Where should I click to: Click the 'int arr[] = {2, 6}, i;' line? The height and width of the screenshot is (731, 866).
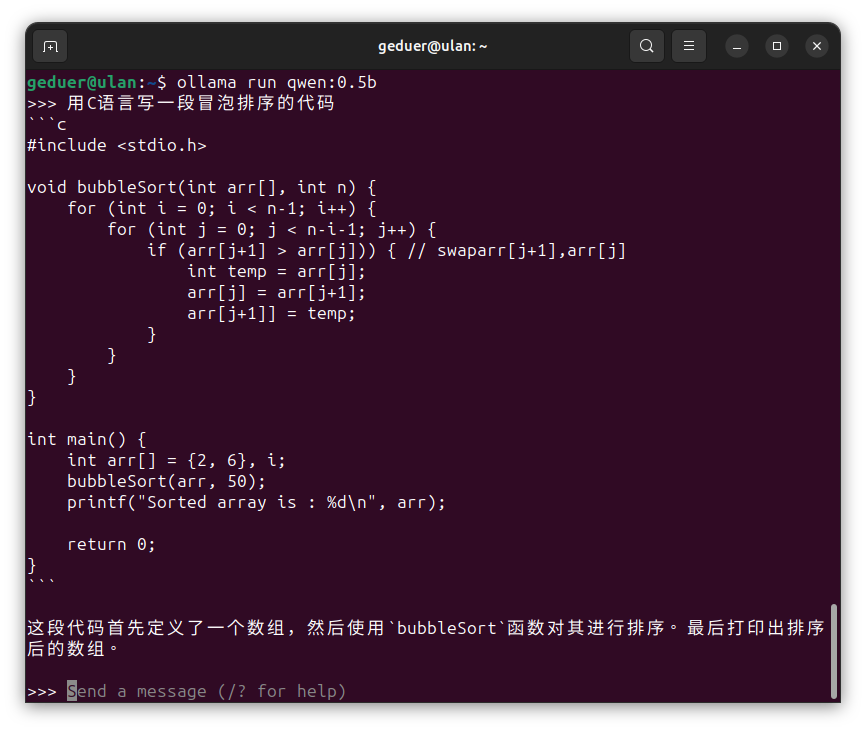176,460
